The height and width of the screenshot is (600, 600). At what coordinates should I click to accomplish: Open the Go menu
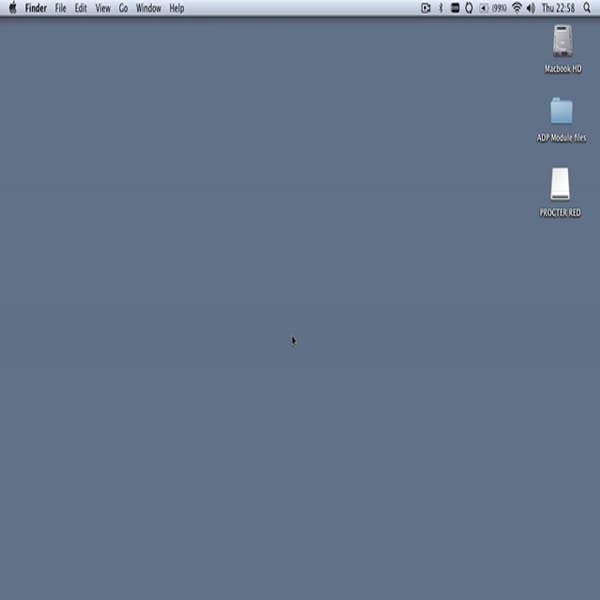pyautogui.click(x=124, y=8)
